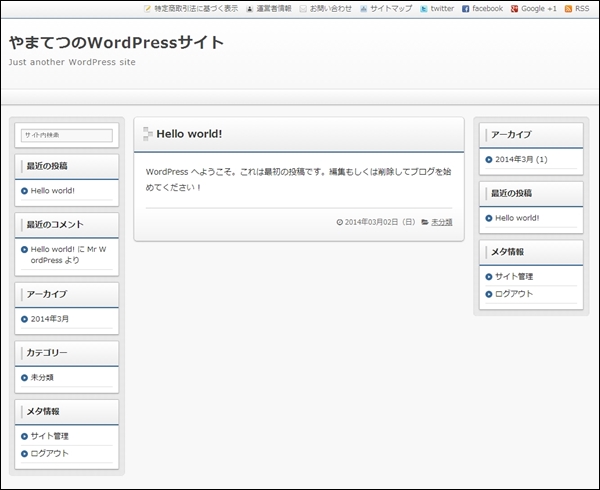Click the facebook logo icon
The width and height of the screenshot is (600, 490).
tap(465, 9)
